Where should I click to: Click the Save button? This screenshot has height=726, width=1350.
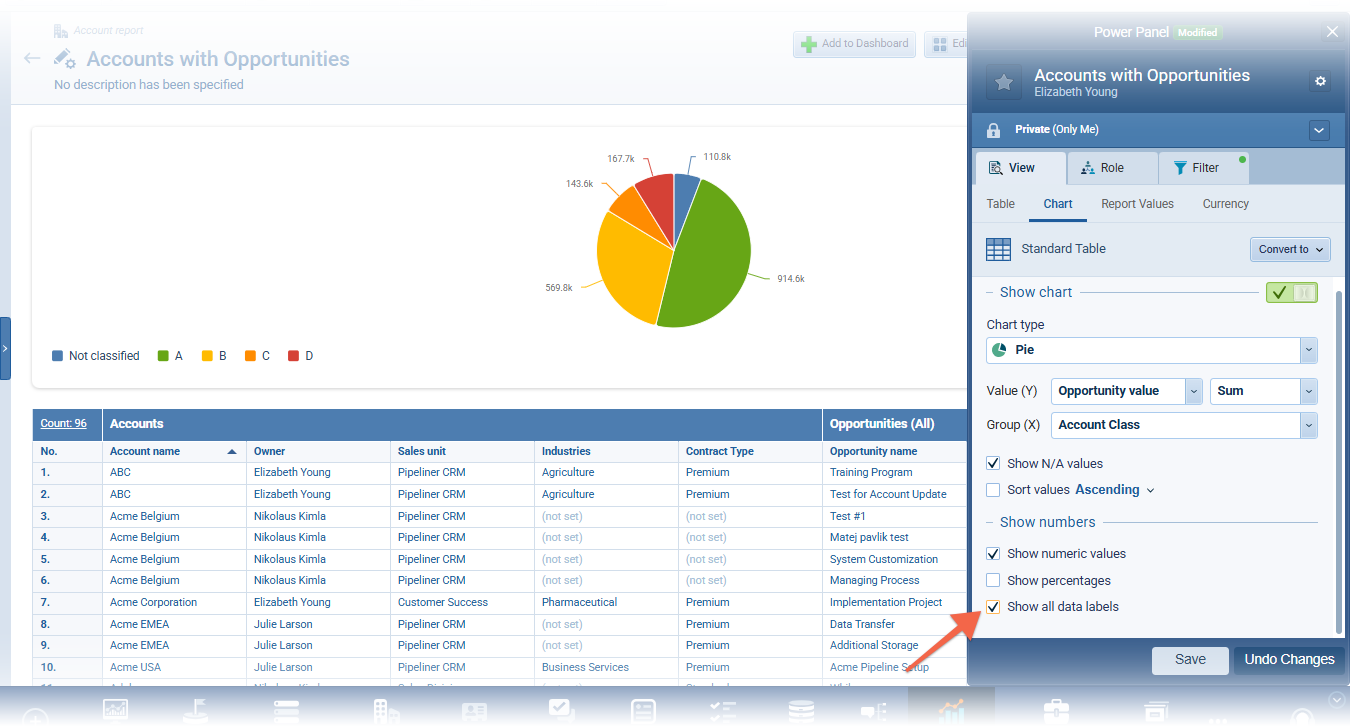(1189, 660)
